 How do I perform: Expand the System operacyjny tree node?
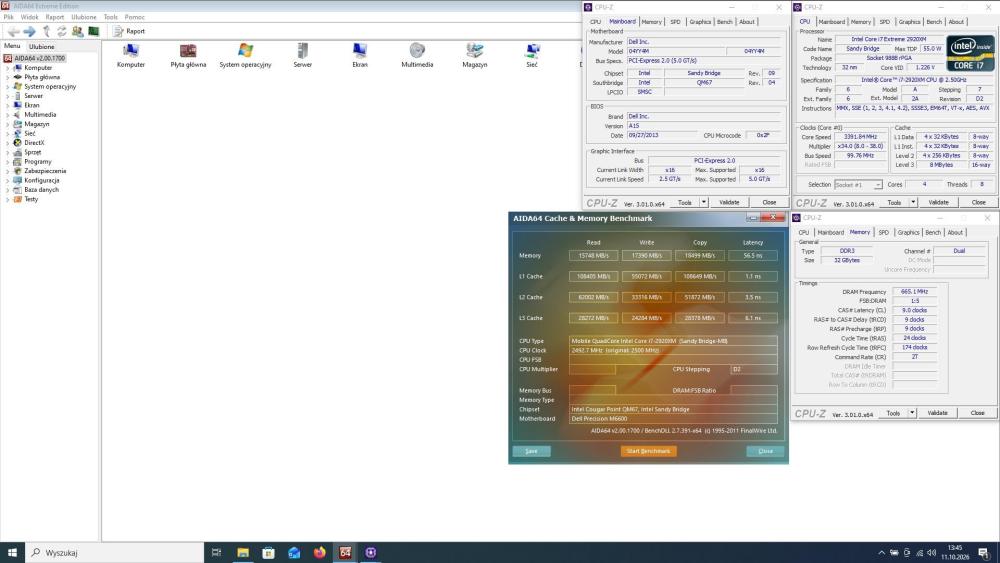8,87
